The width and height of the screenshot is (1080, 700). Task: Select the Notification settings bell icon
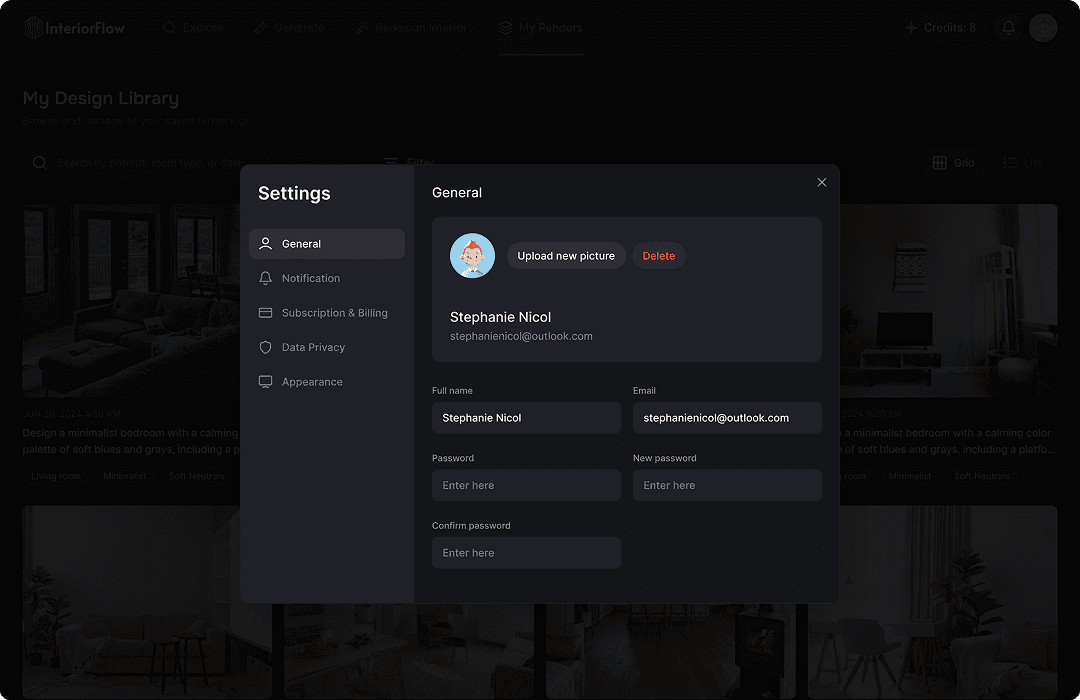click(x=265, y=278)
